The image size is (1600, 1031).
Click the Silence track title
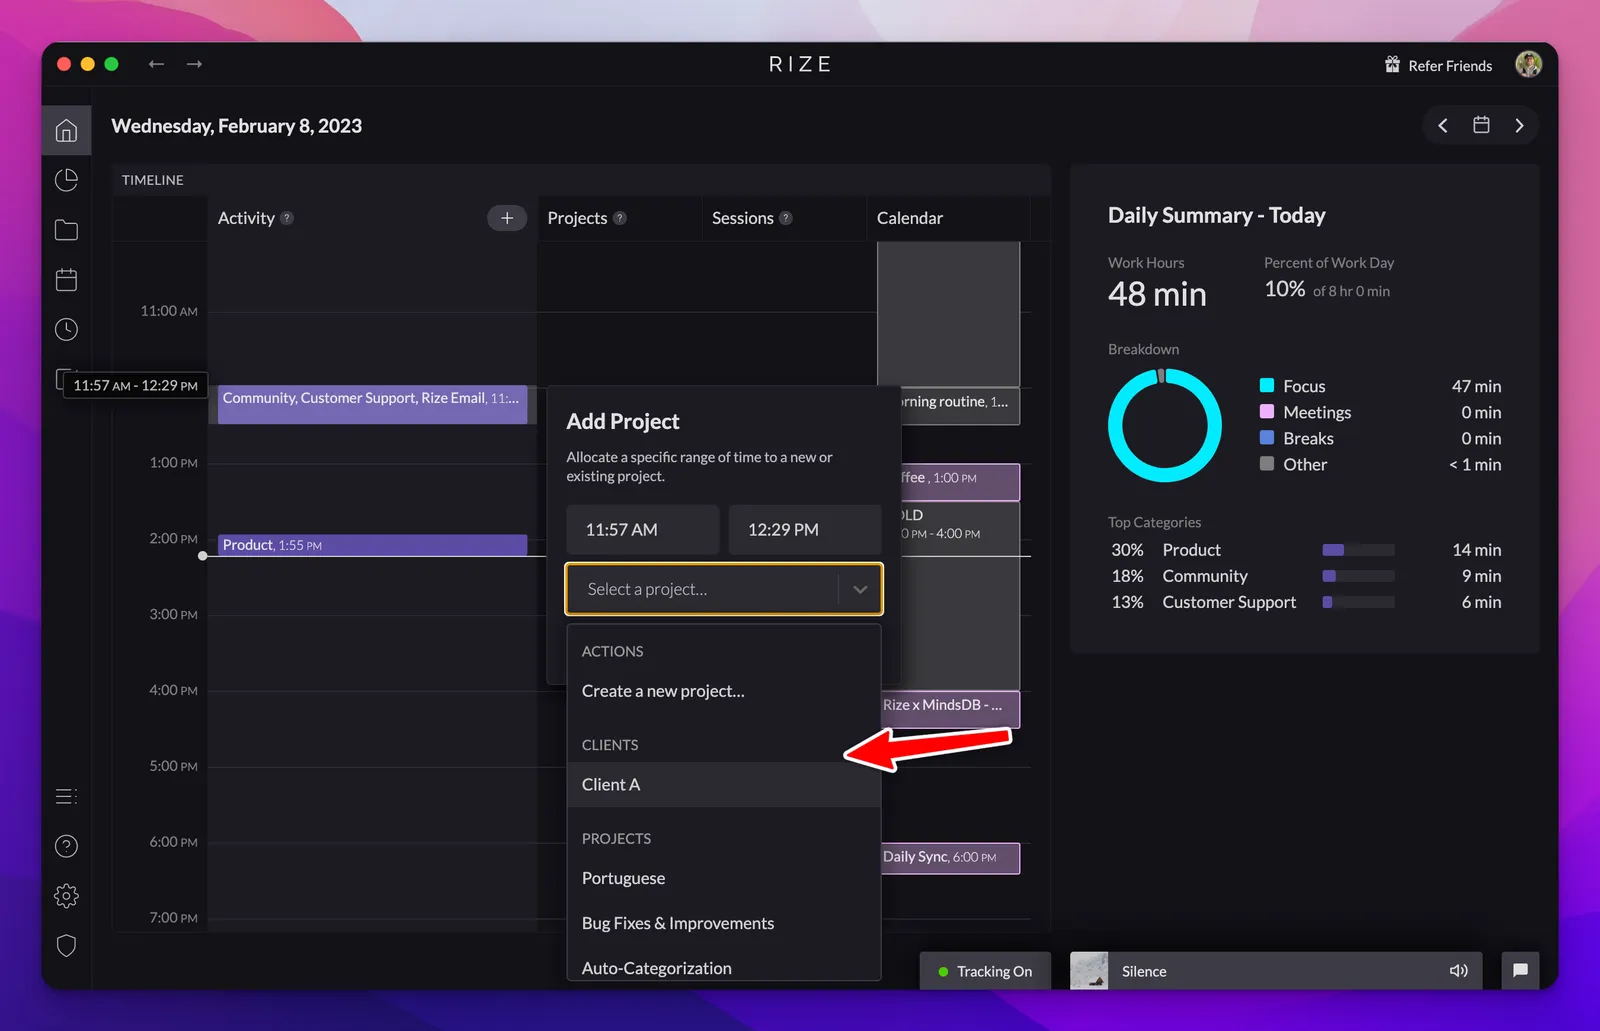1144,971
